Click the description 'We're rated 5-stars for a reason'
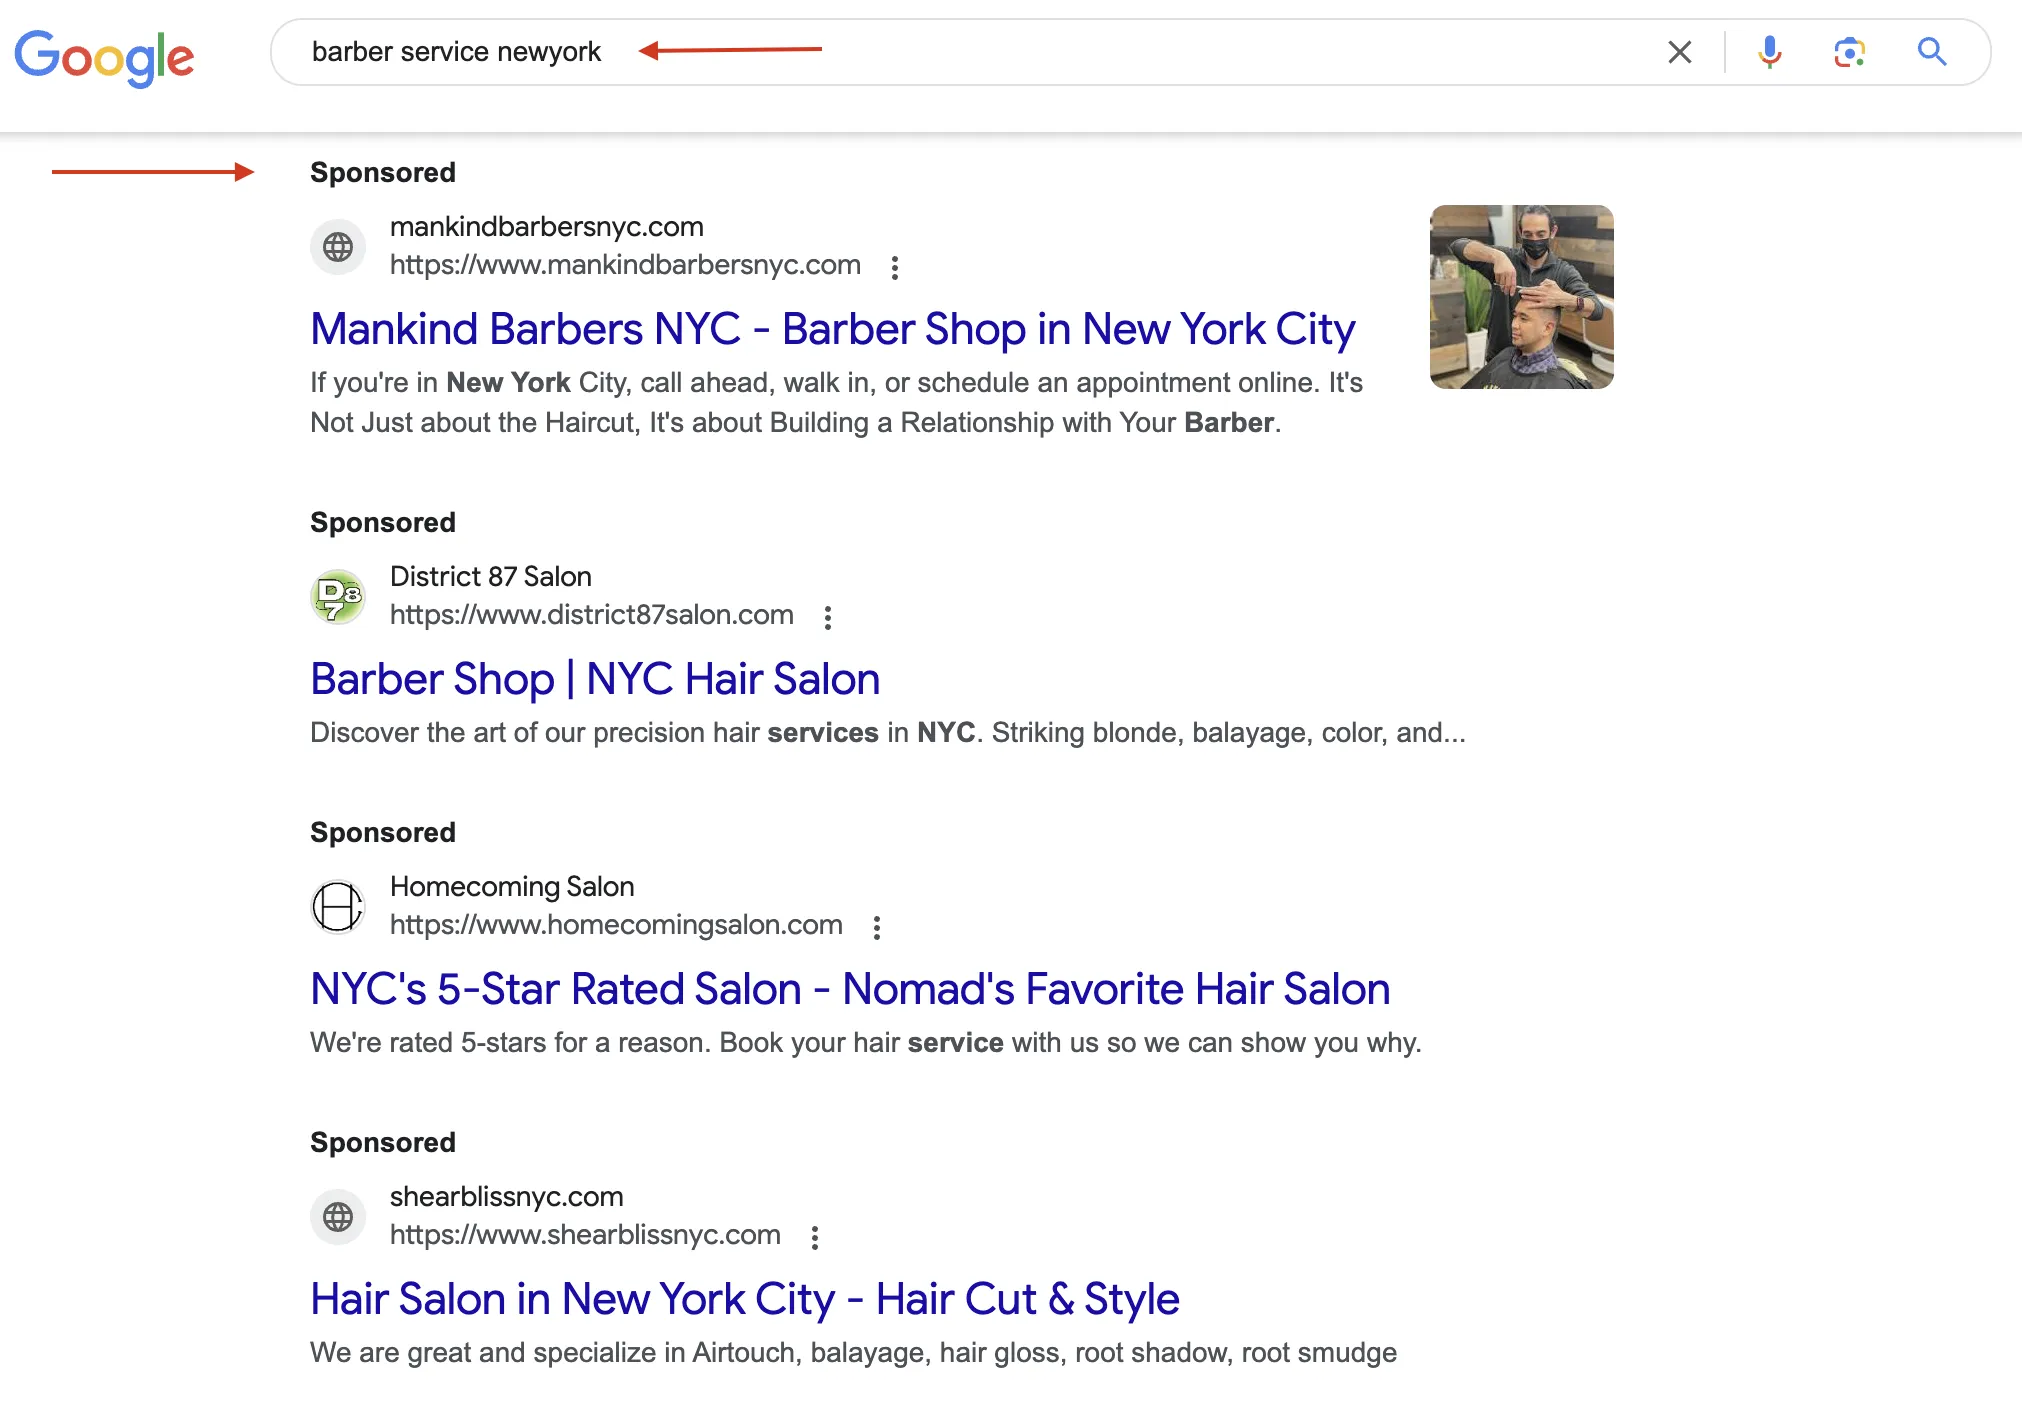The image size is (2022, 1426). (x=866, y=1043)
